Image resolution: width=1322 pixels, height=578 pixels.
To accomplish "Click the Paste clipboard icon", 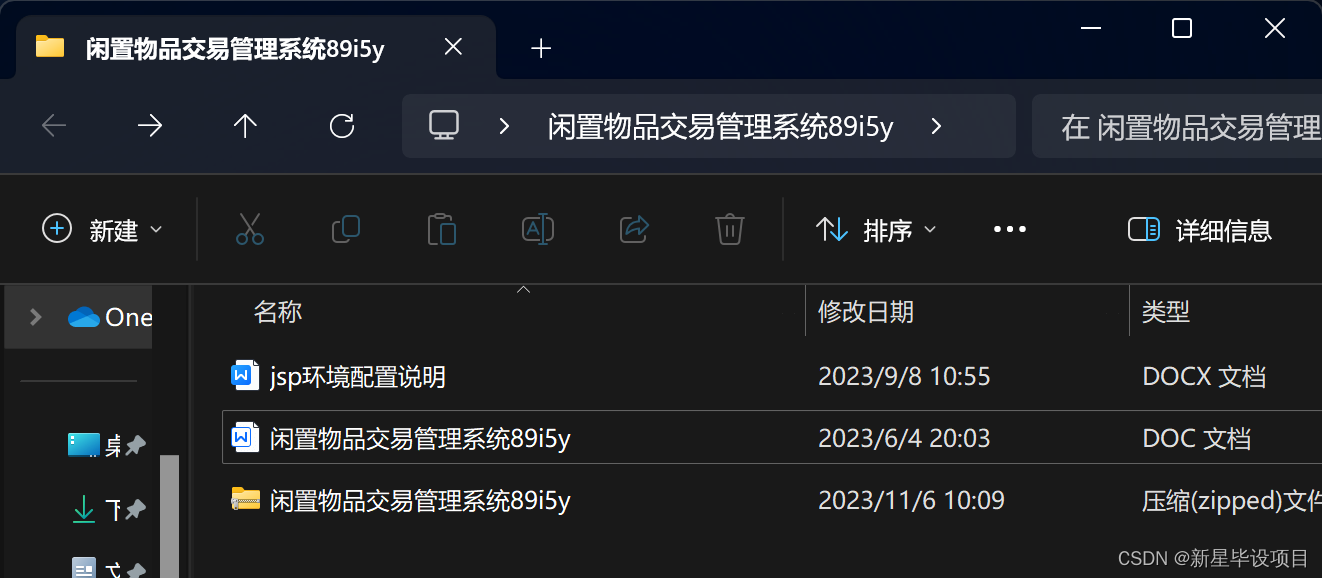I will click(x=441, y=230).
